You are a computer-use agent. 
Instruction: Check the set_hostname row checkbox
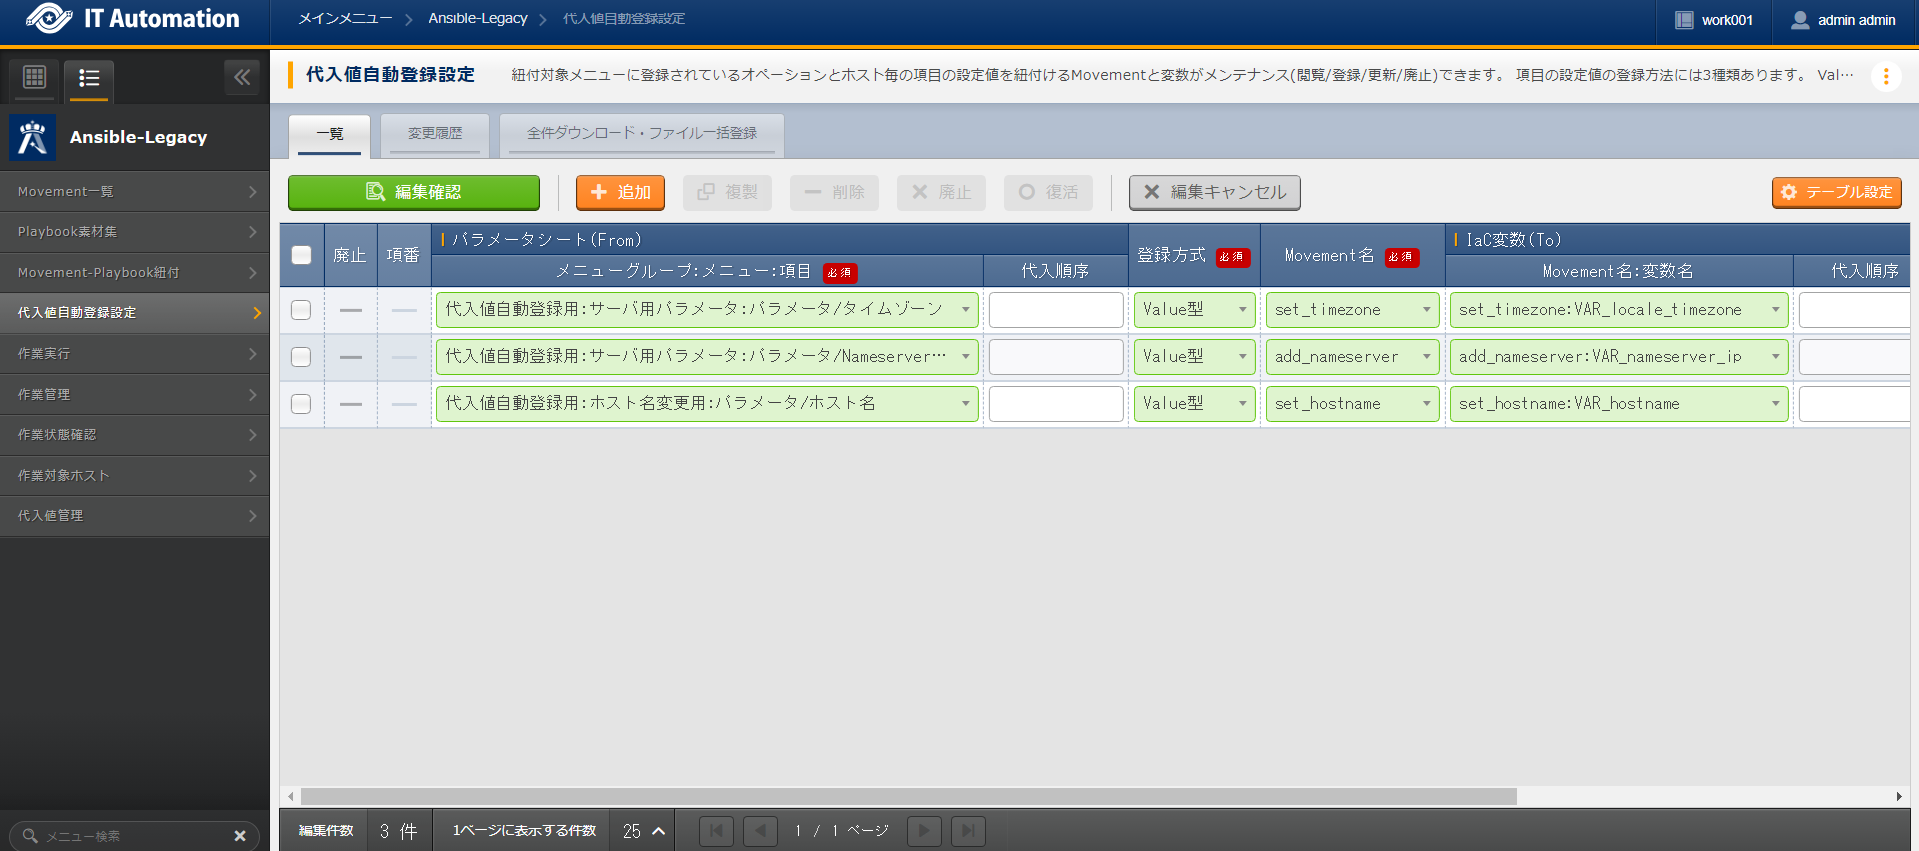coord(301,404)
